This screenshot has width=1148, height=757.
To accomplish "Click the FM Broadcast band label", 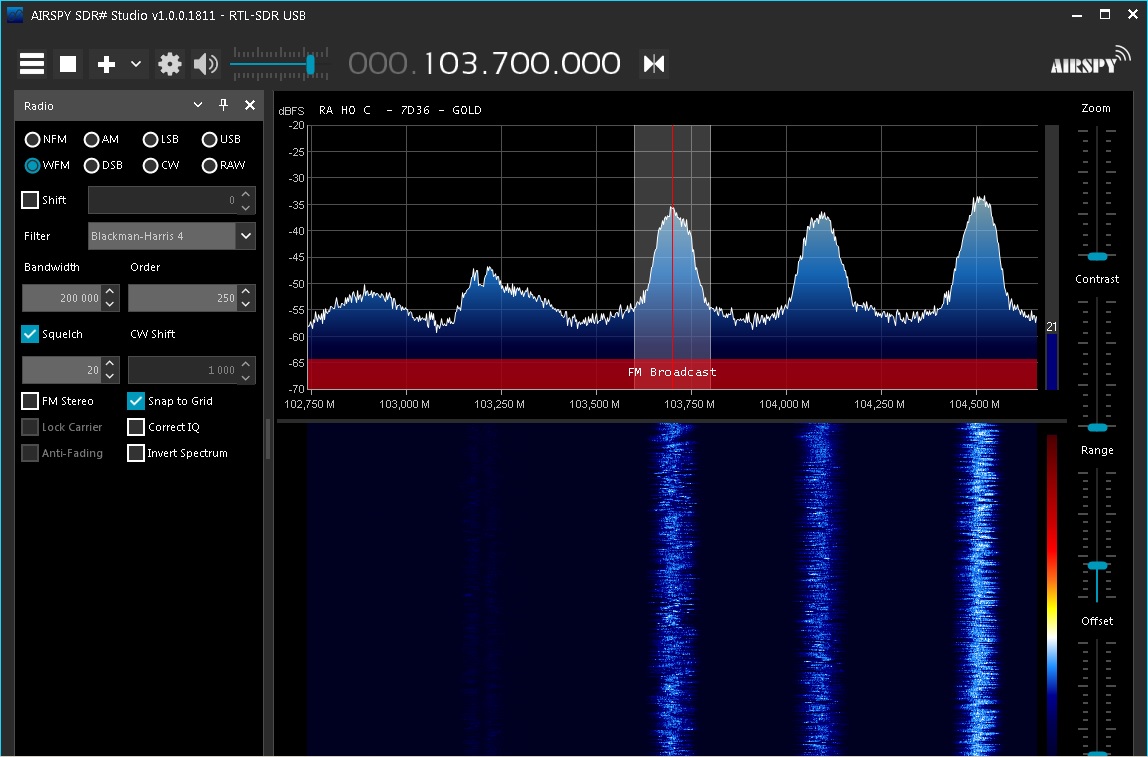I will [x=672, y=372].
